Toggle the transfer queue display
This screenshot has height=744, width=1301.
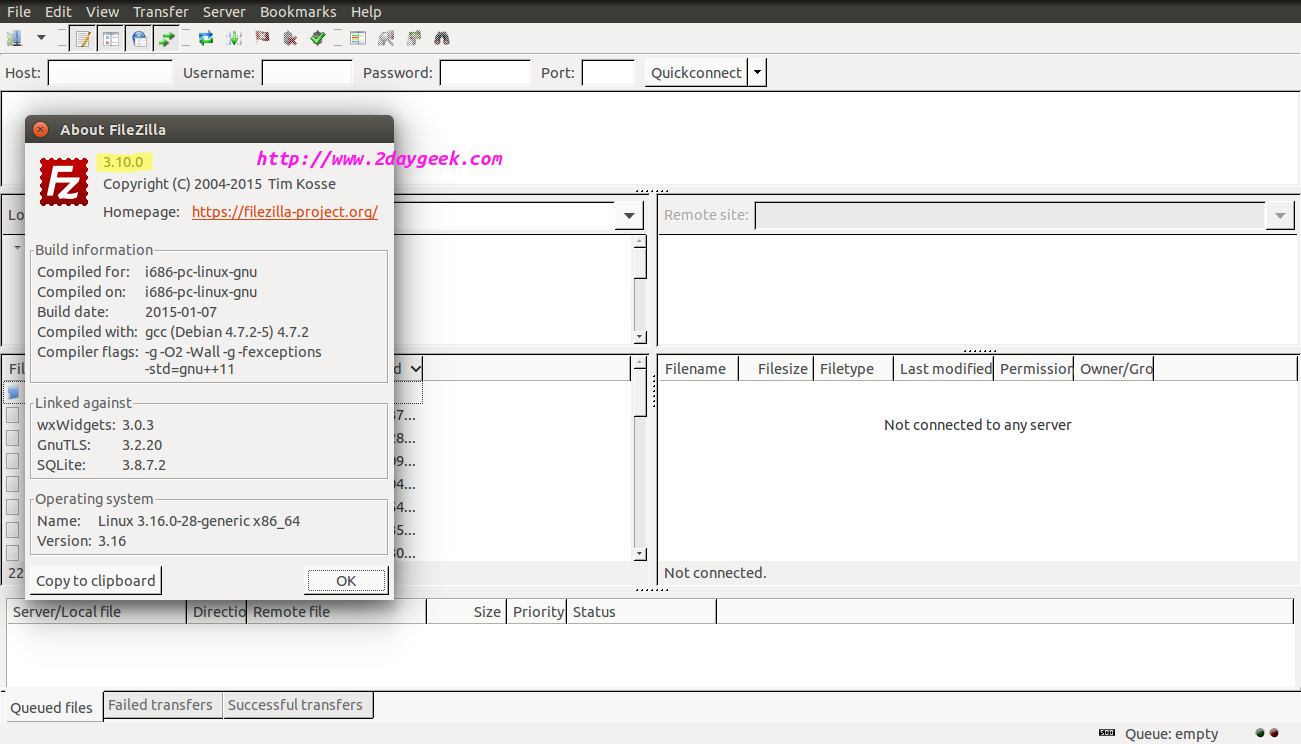click(167, 39)
